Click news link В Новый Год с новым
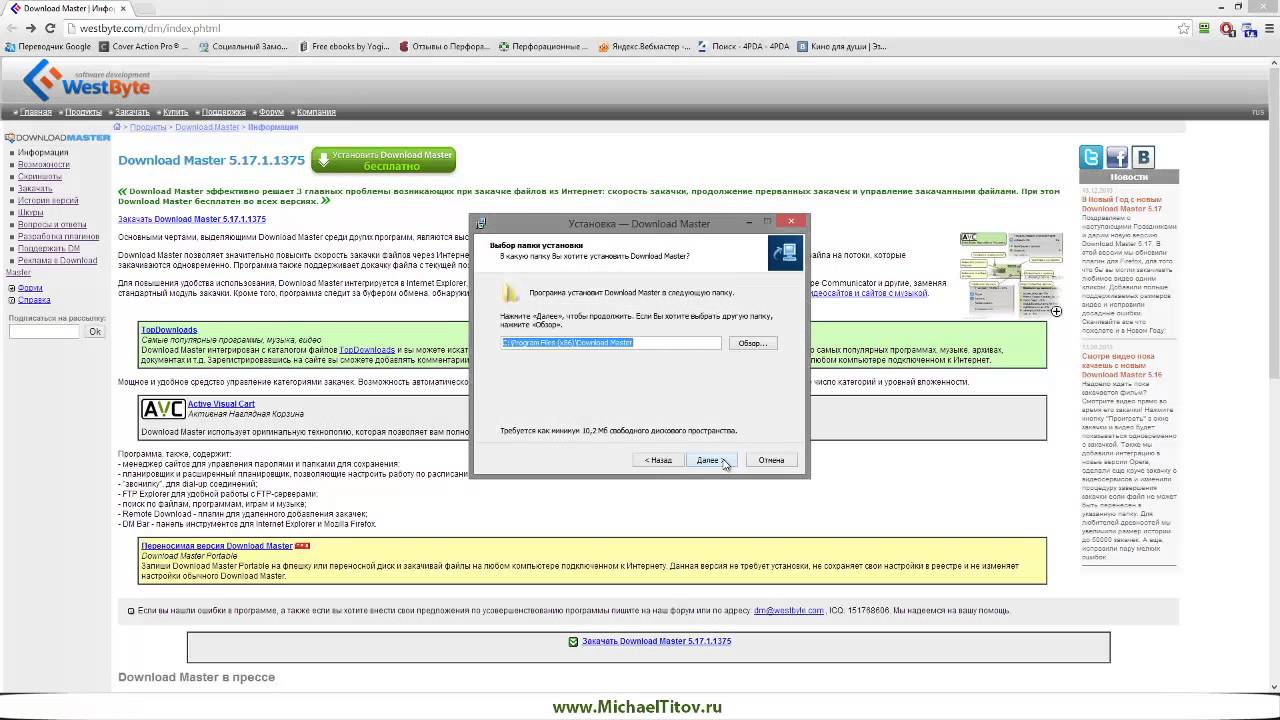The height and width of the screenshot is (720, 1280). click(x=1121, y=204)
